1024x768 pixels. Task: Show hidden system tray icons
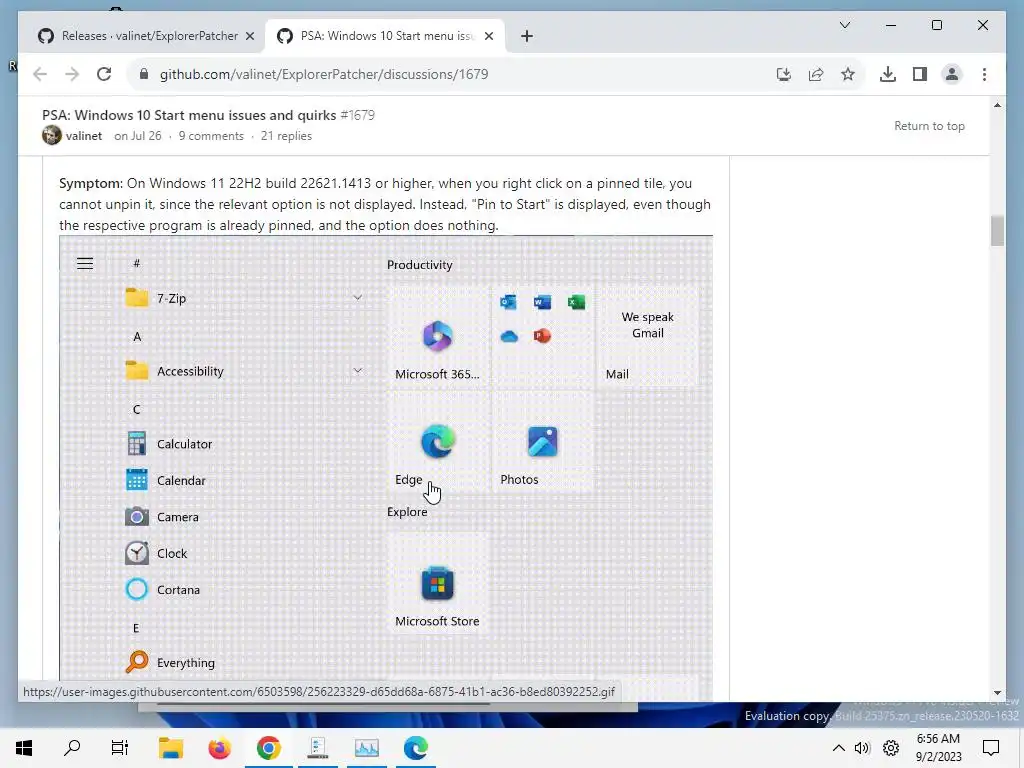tap(839, 748)
